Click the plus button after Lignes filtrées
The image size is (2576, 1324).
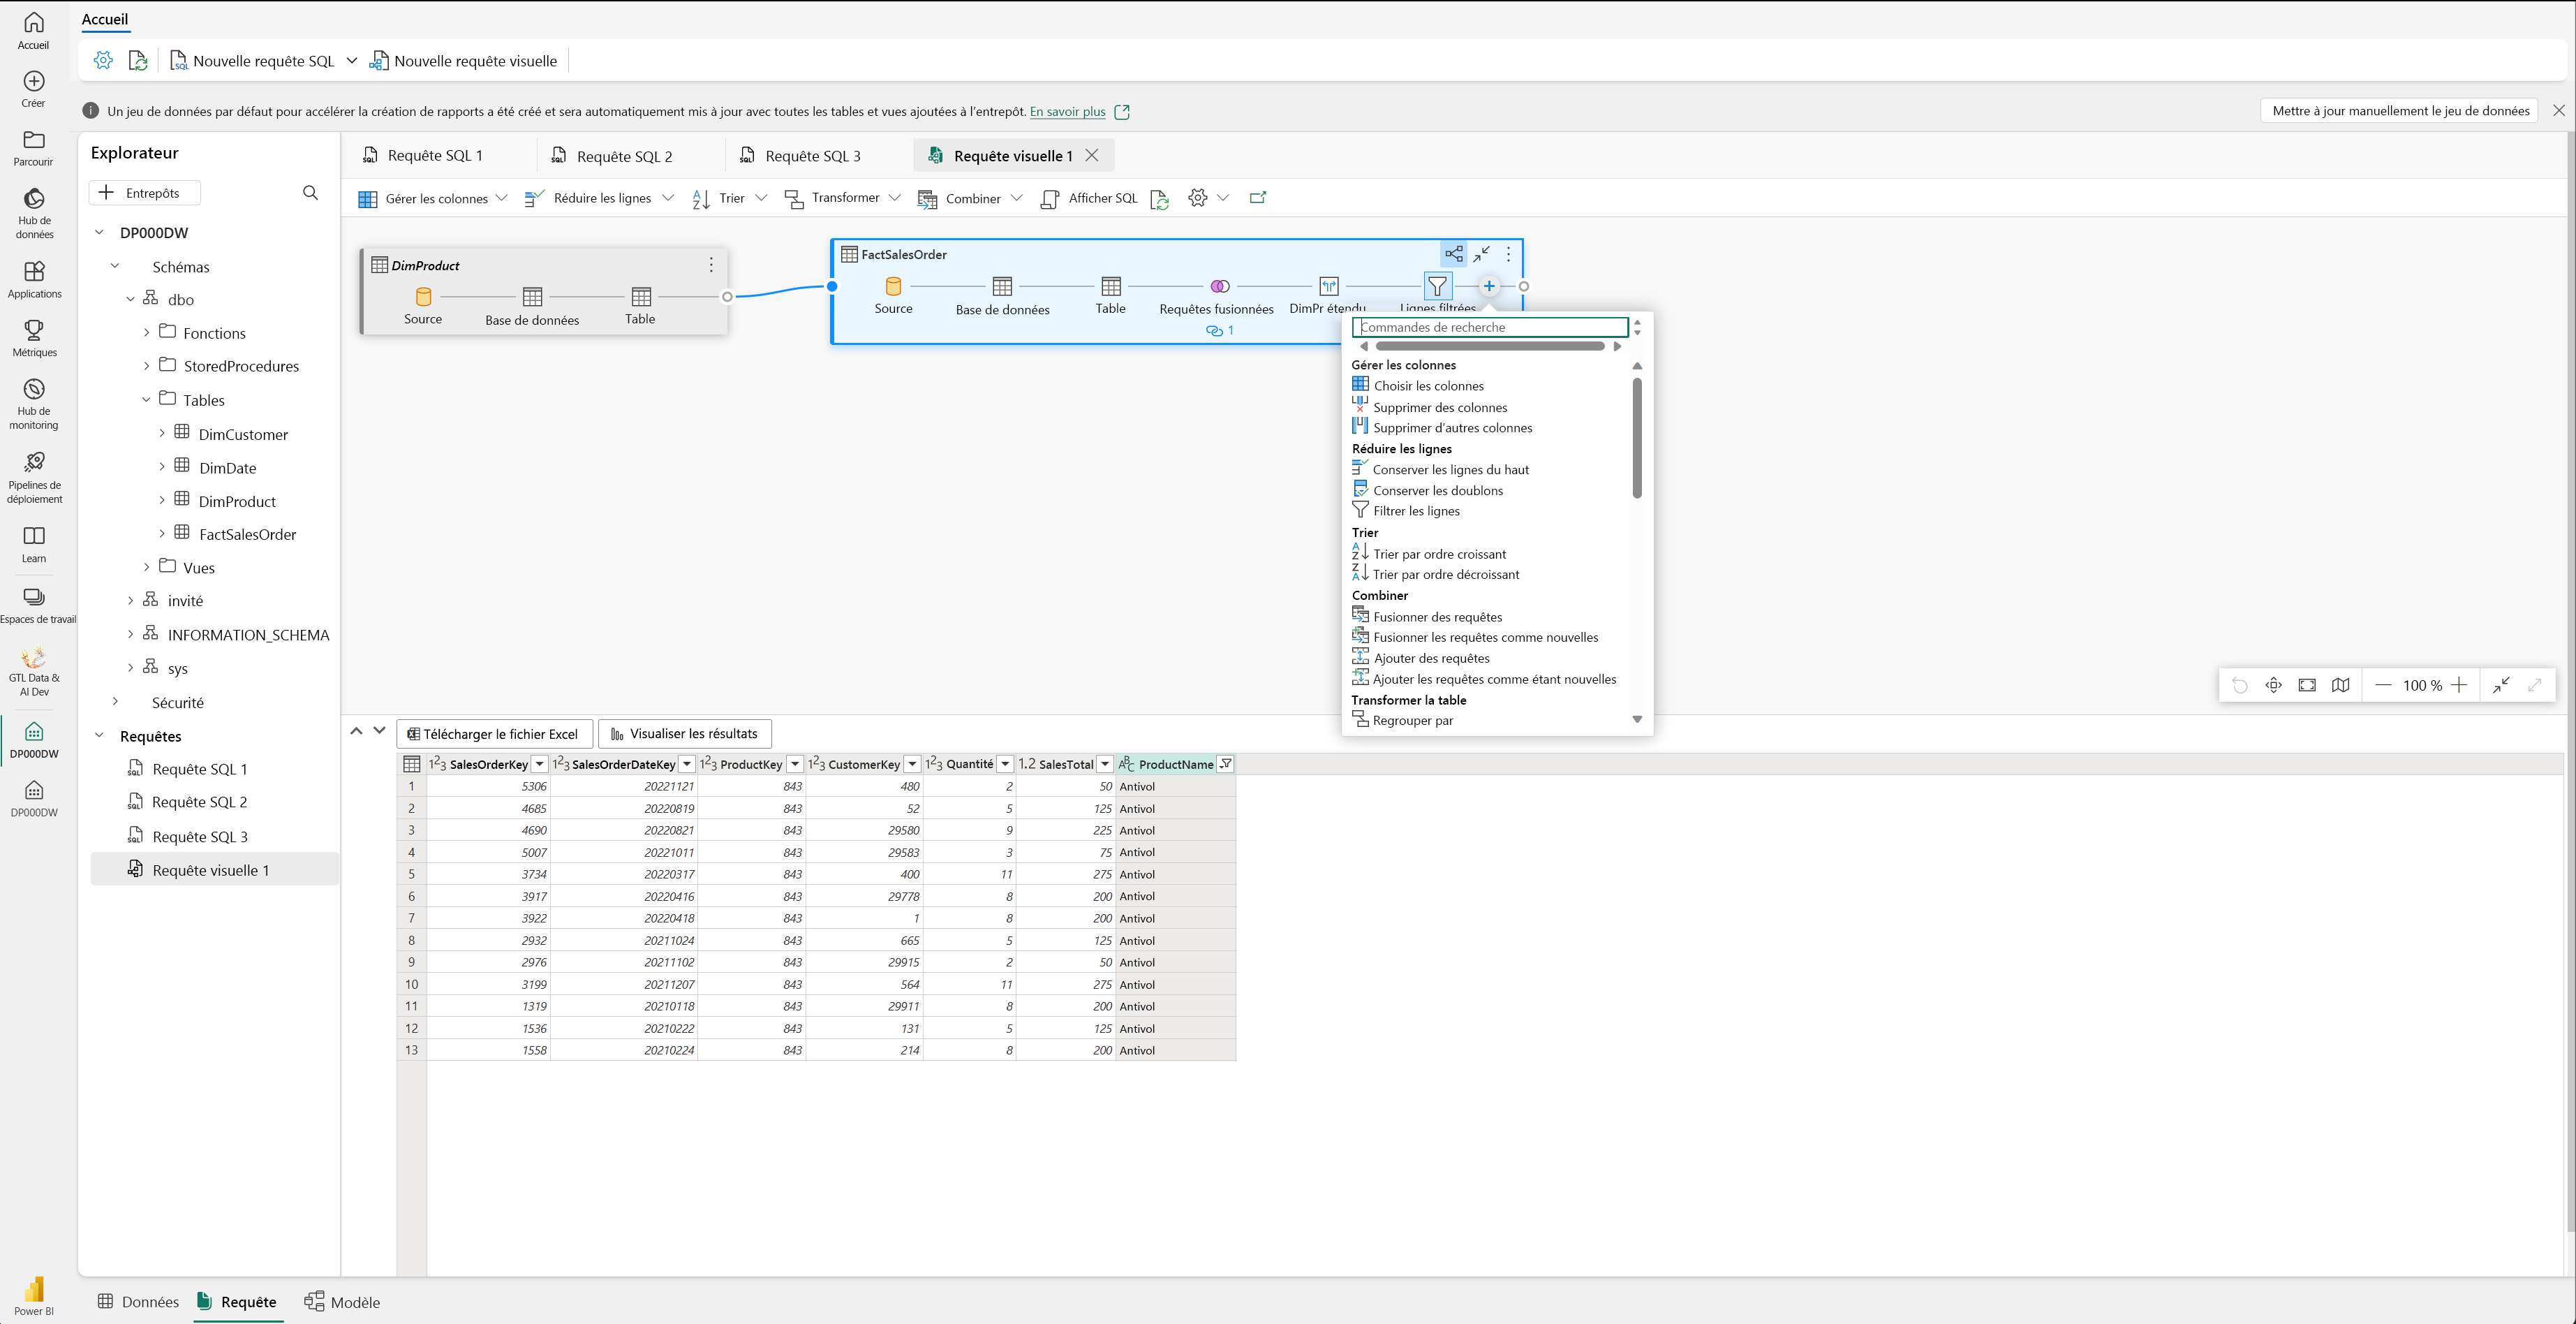1489,287
